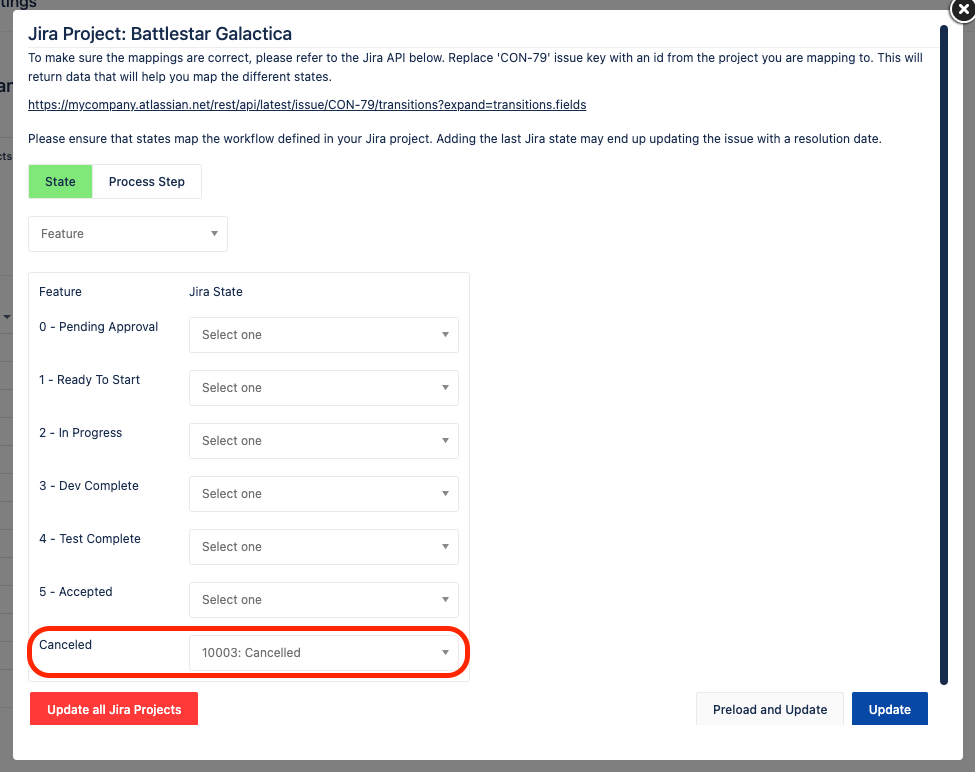Click the blue Update button
Screen dimensions: 975x772
(890, 709)
